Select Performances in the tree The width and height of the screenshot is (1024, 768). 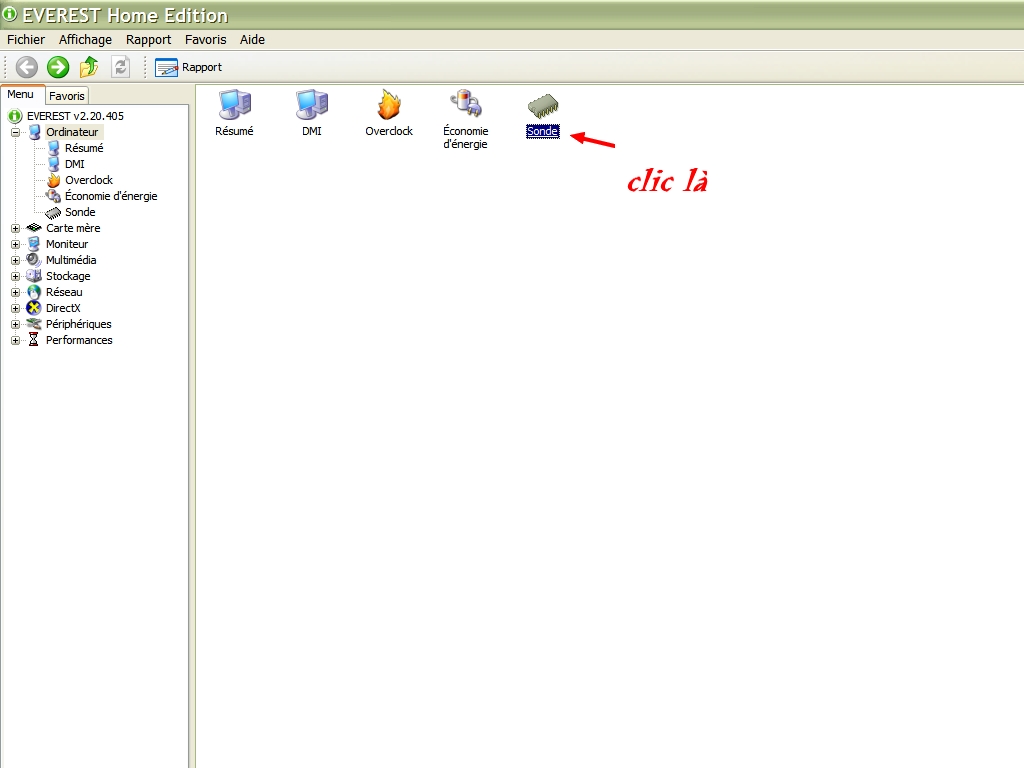79,340
